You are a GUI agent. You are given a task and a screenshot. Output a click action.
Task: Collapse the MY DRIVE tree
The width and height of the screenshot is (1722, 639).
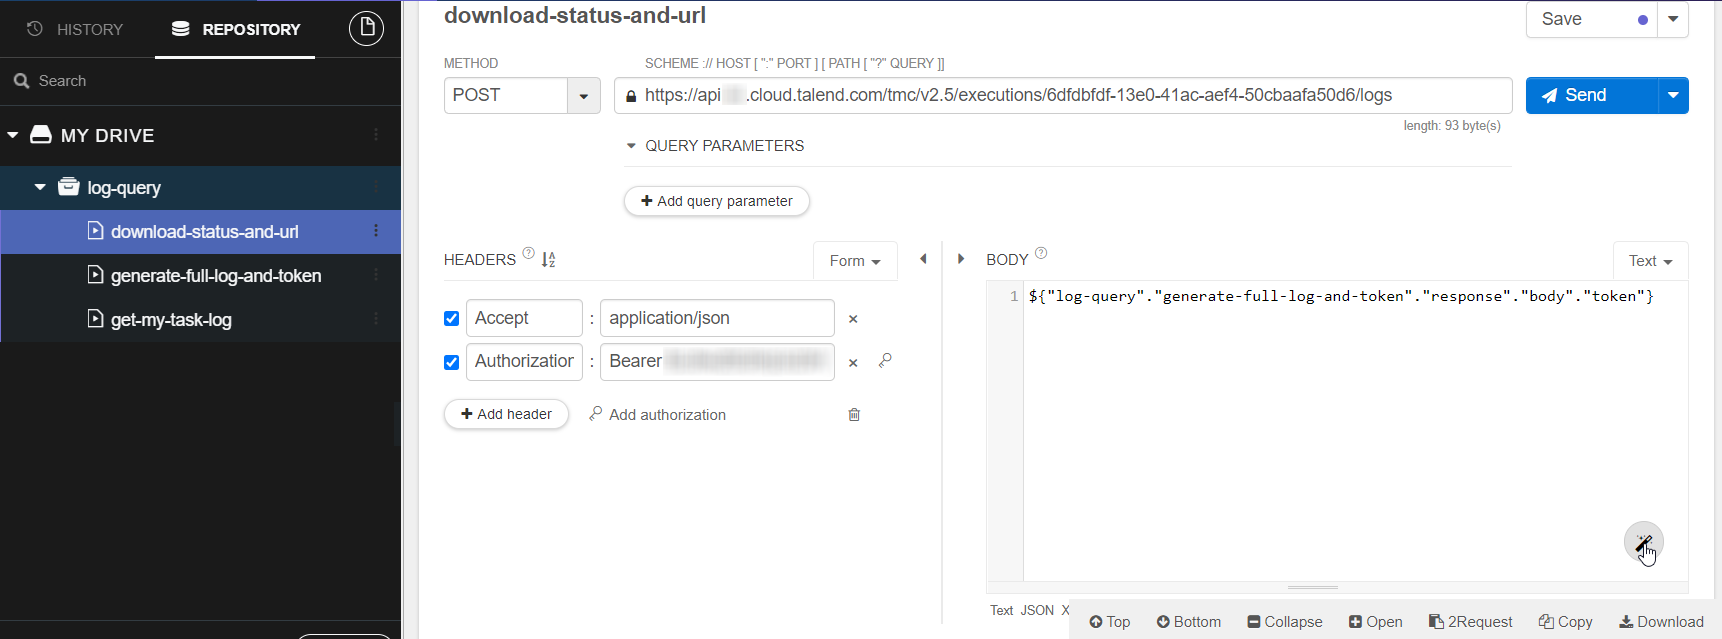pos(13,135)
